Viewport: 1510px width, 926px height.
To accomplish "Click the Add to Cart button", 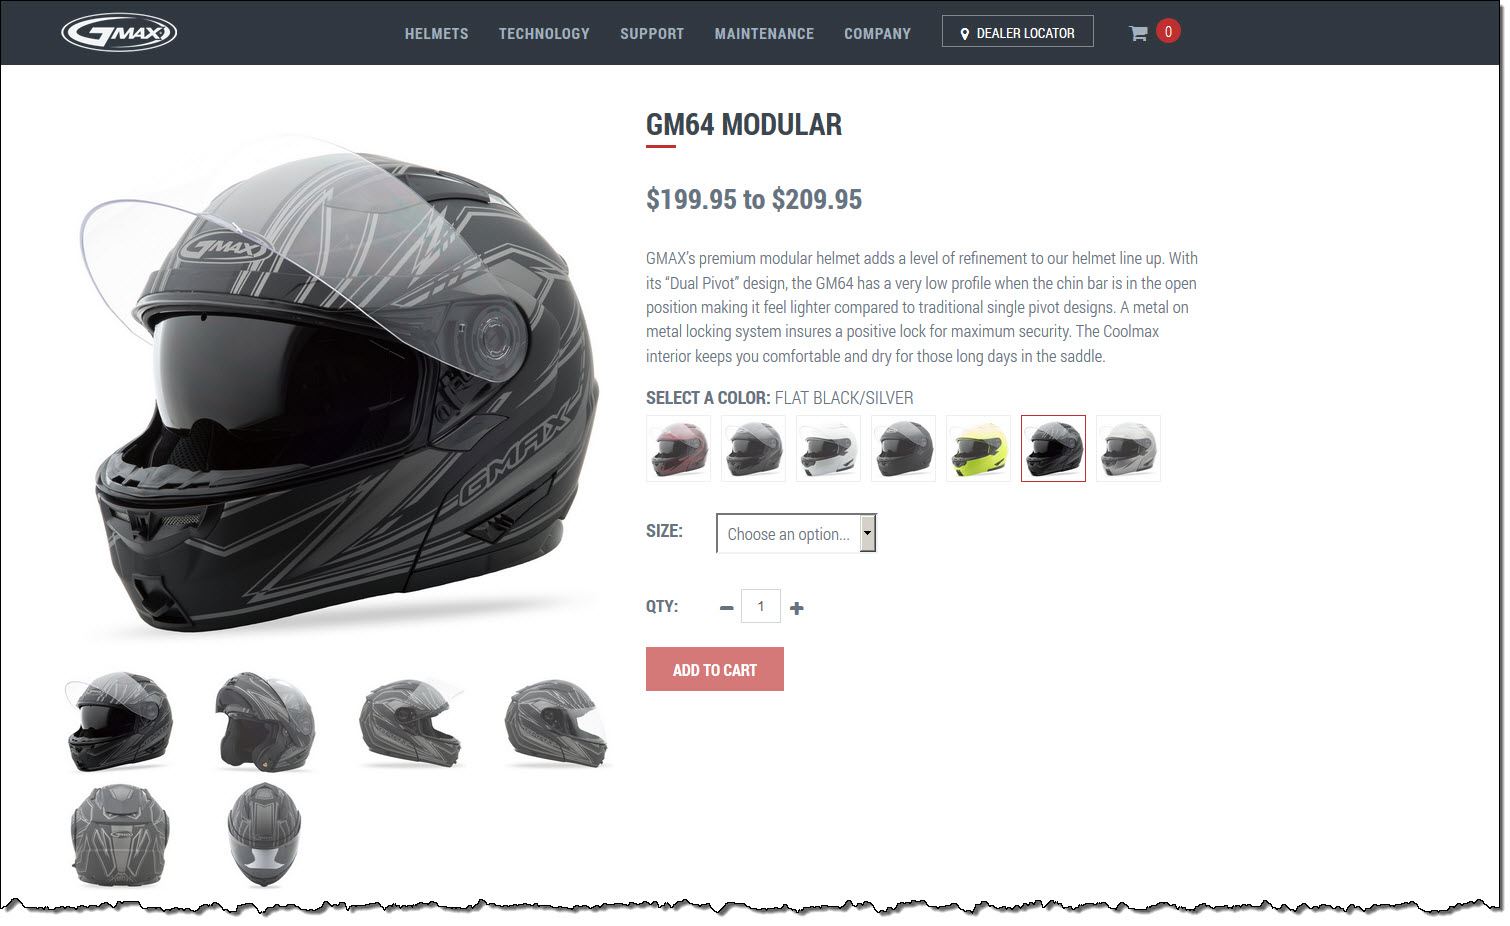I will click(715, 669).
